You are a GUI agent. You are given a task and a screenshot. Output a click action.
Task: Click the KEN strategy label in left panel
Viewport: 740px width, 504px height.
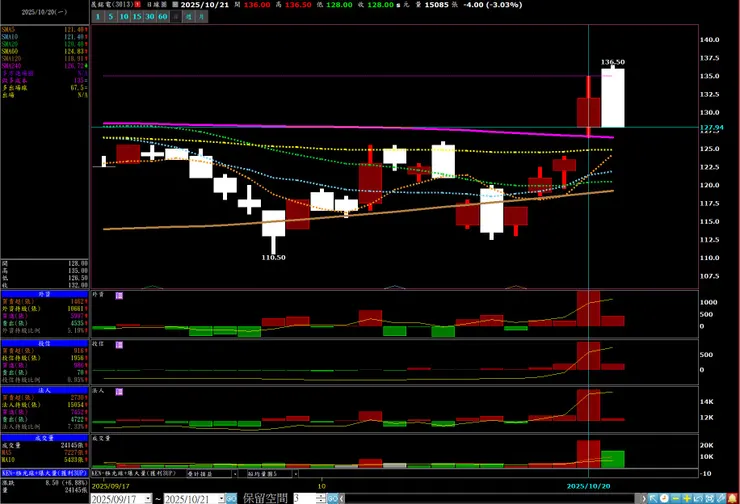coord(44,473)
